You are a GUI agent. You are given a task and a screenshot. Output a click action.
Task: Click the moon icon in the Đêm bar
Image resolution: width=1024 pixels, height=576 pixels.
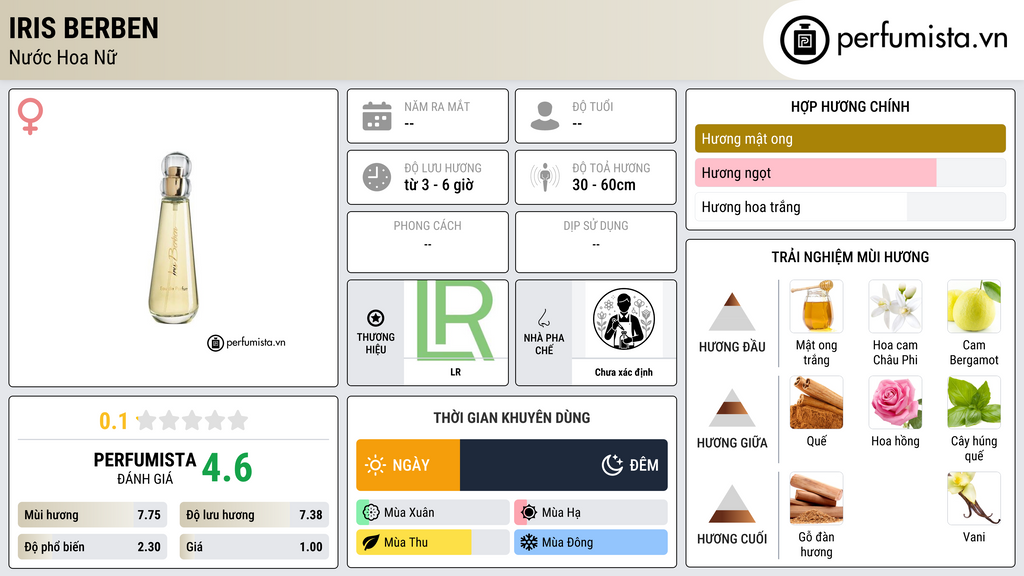pos(612,465)
